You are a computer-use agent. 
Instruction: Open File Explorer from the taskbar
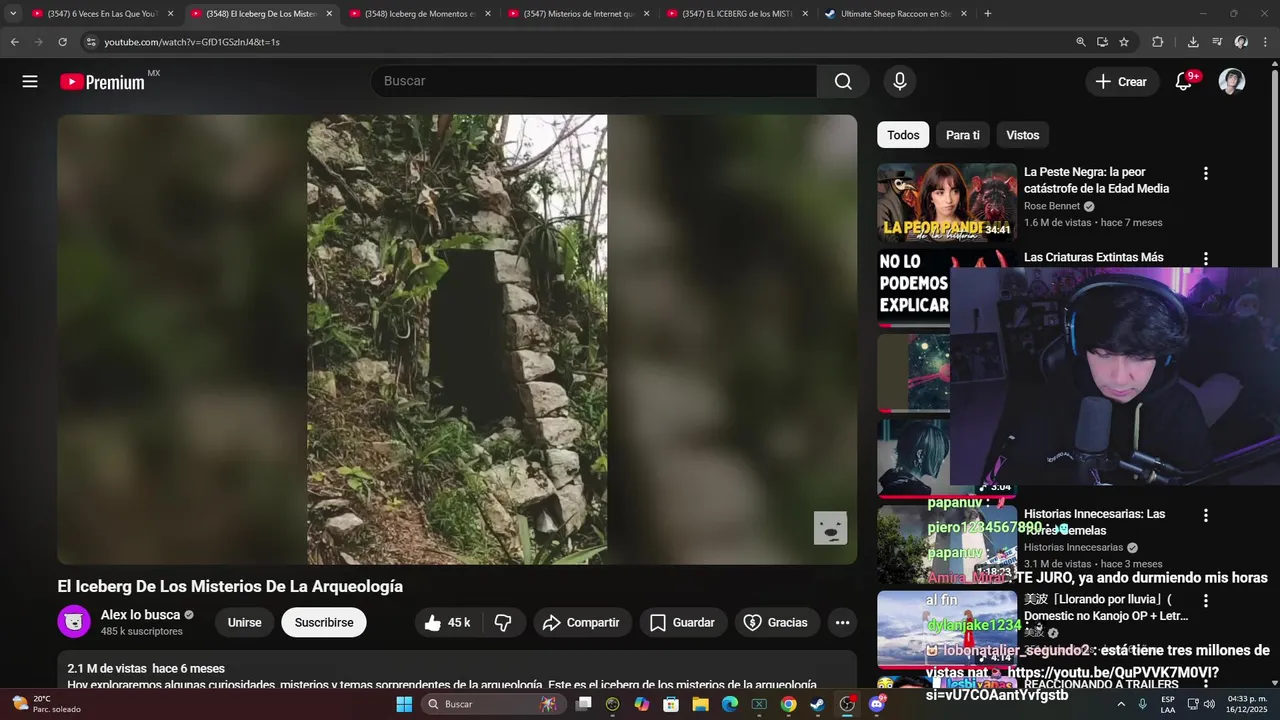click(x=701, y=704)
